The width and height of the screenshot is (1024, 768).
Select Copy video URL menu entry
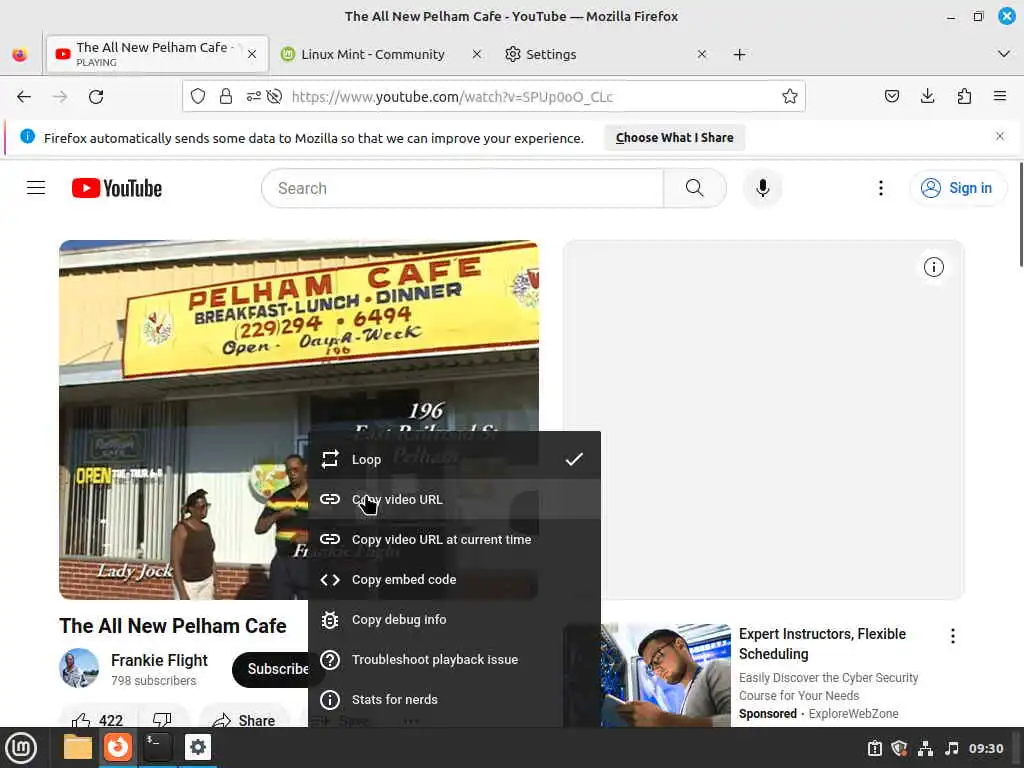454,500
